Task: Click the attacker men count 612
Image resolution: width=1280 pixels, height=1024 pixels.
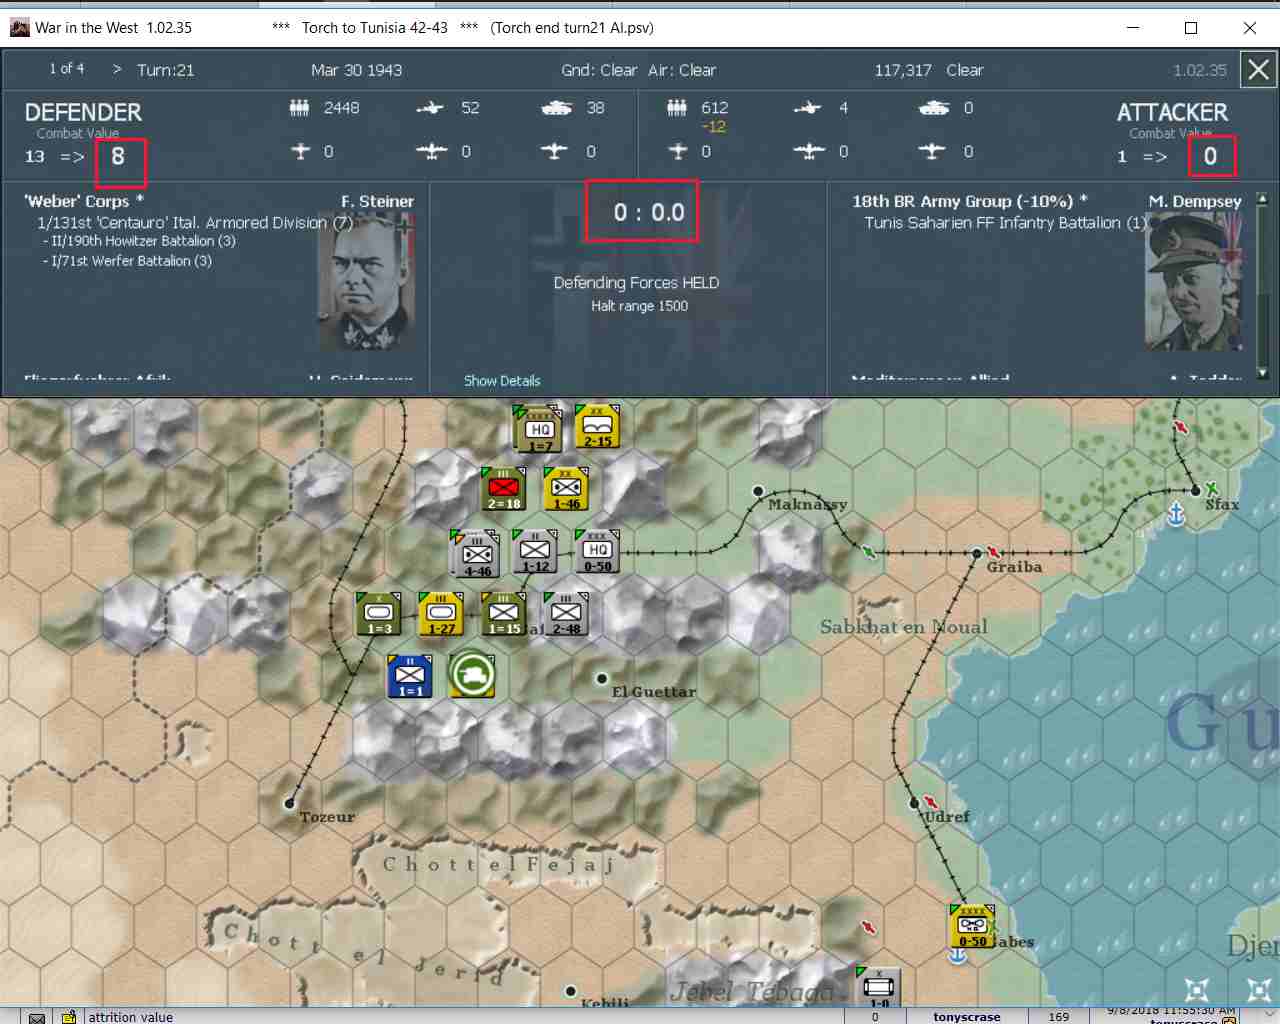Action: pyautogui.click(x=715, y=108)
